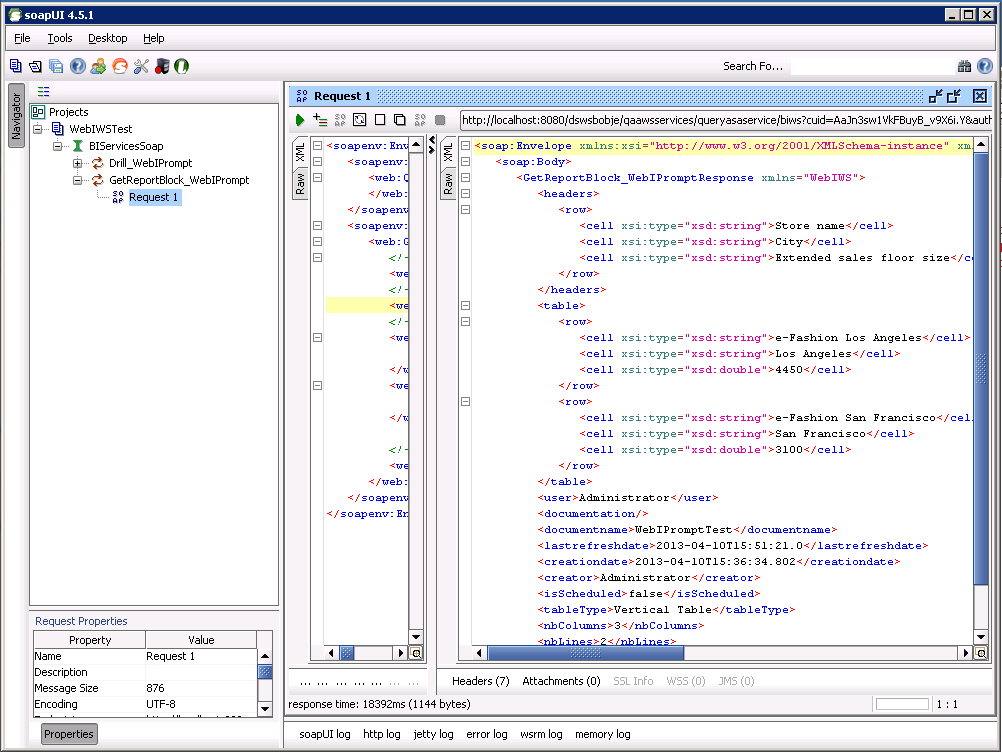Click response editor vertical scrollbar thumb
Image resolution: width=1002 pixels, height=752 pixels.
(x=980, y=369)
